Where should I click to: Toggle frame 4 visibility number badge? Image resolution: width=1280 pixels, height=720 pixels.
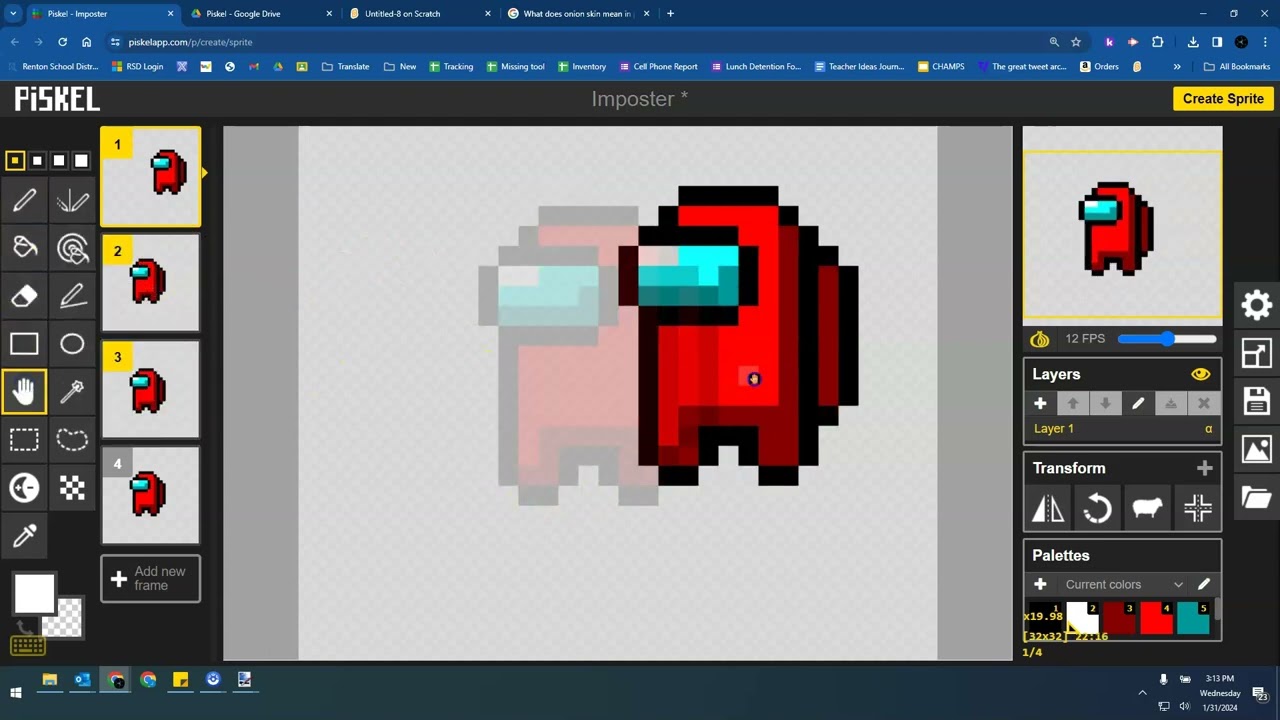point(117,464)
